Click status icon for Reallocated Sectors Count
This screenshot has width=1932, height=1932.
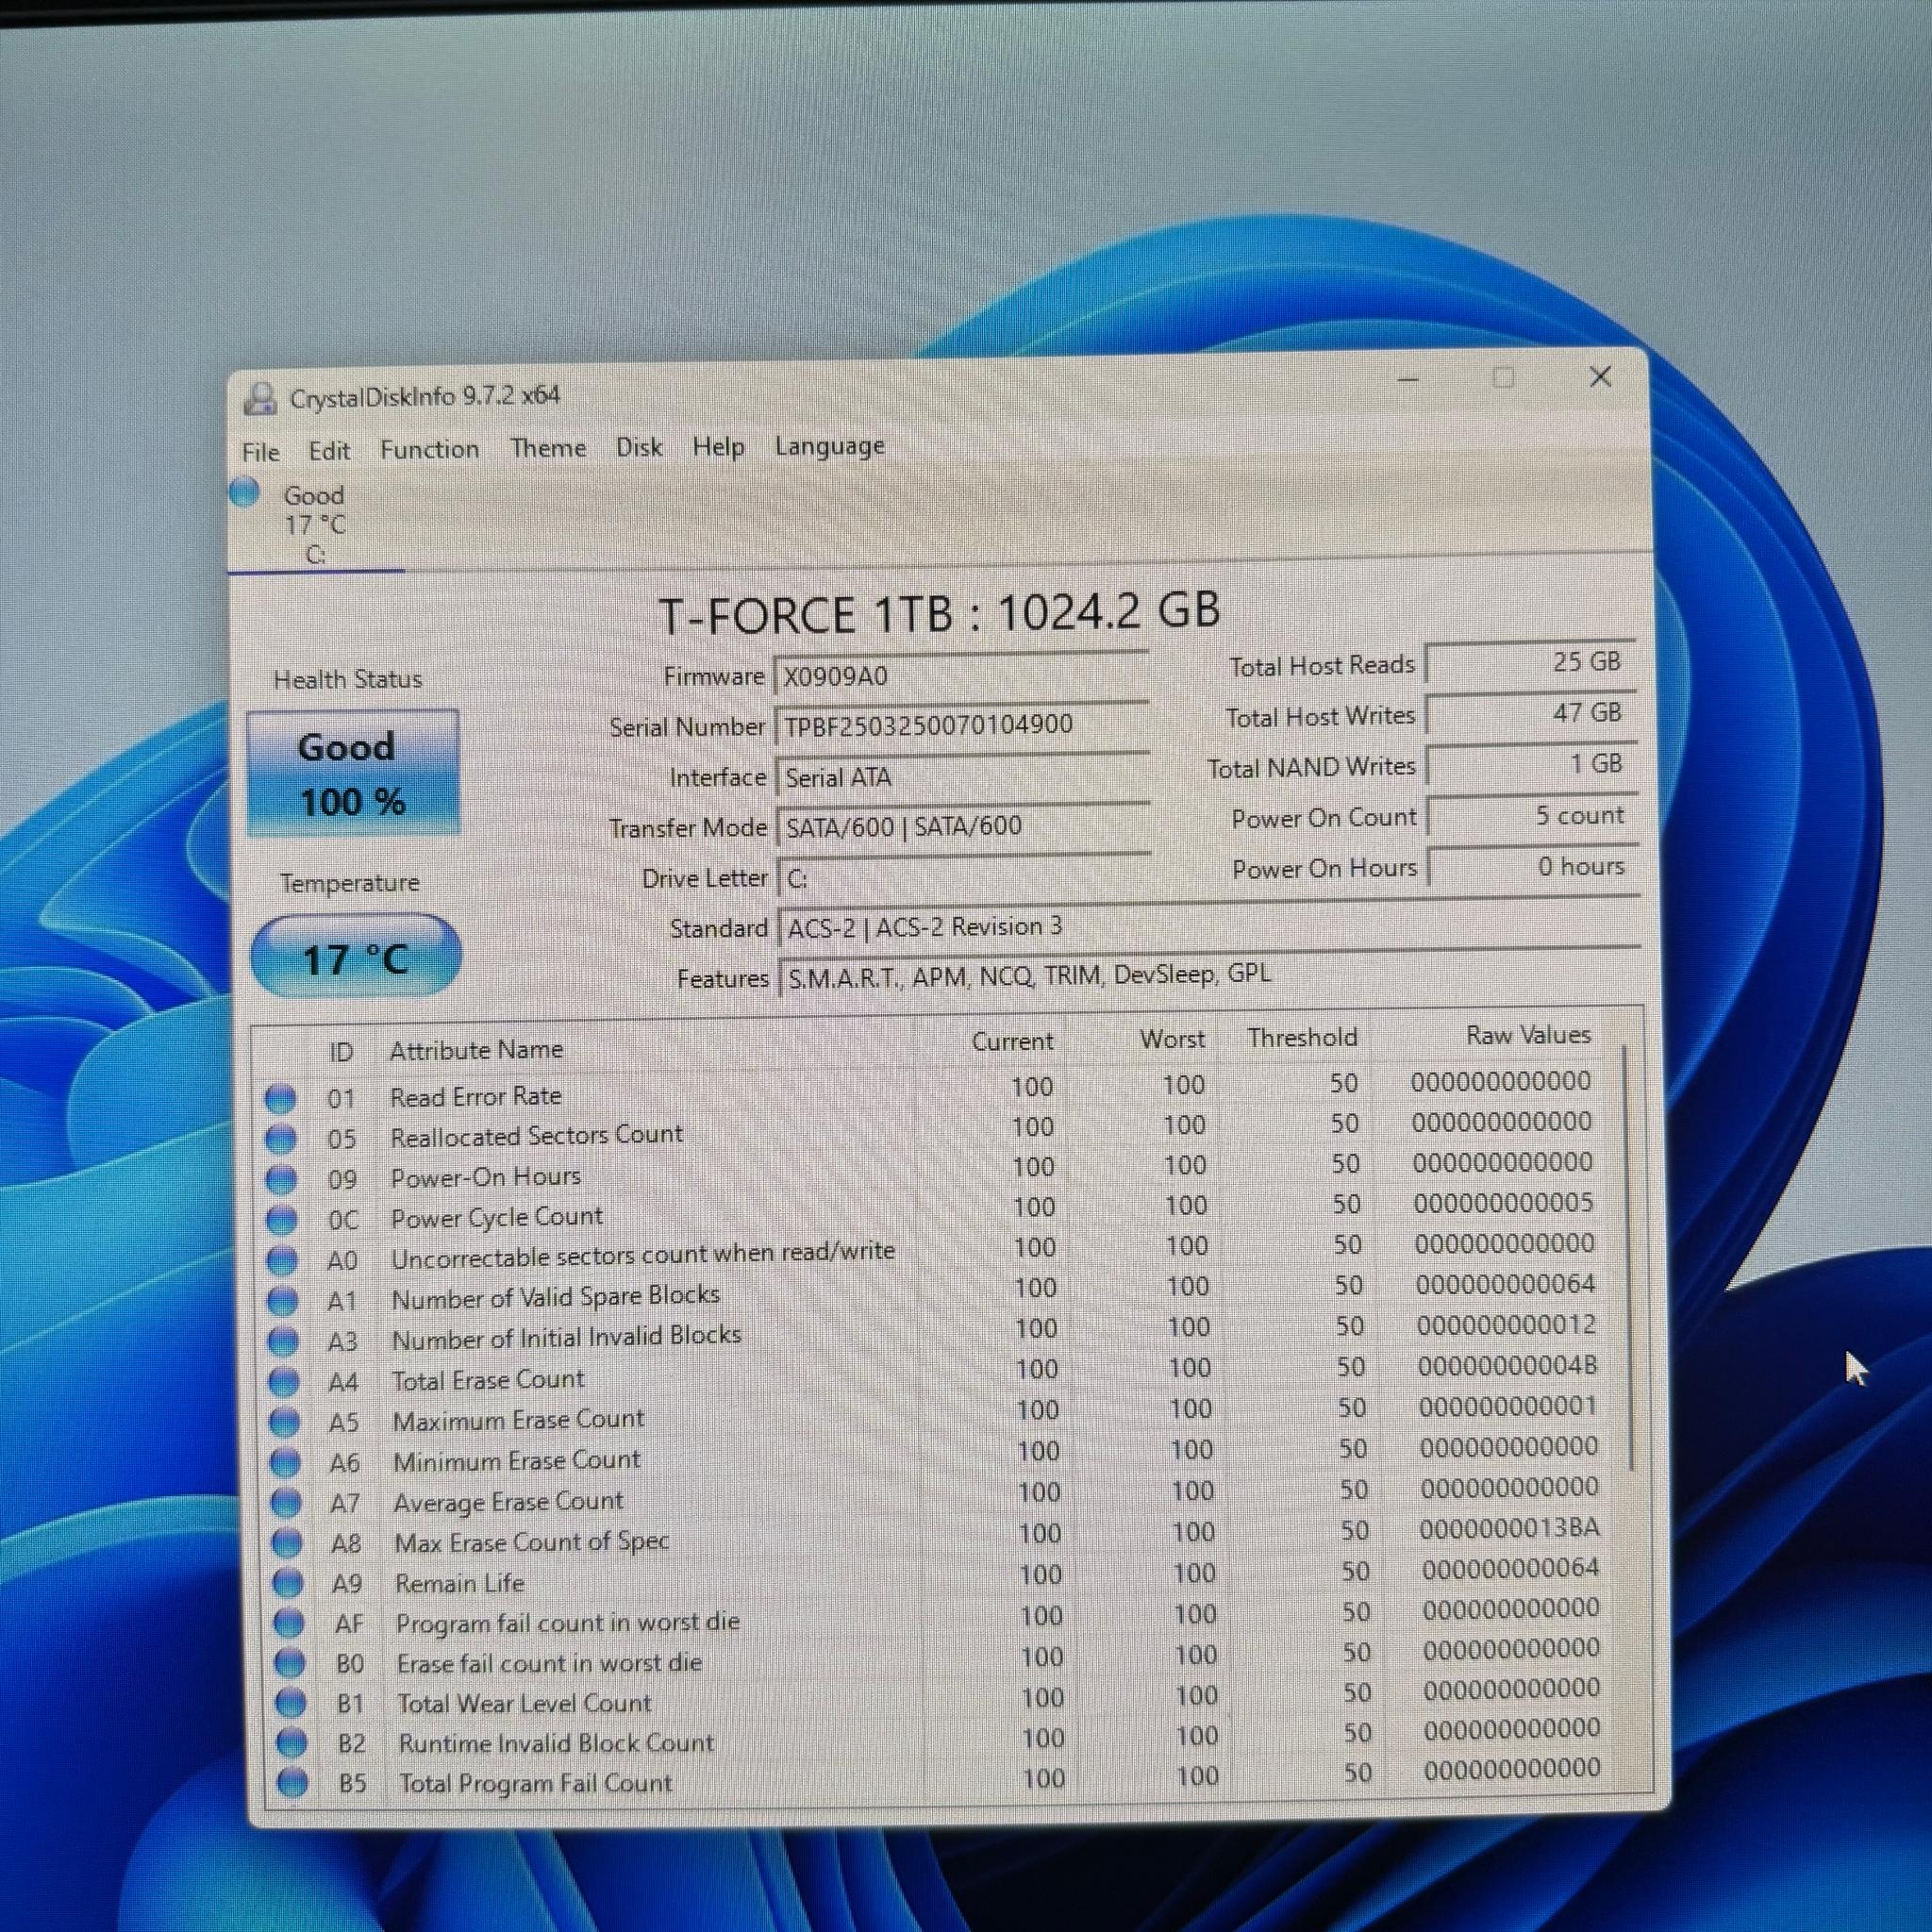[281, 1139]
